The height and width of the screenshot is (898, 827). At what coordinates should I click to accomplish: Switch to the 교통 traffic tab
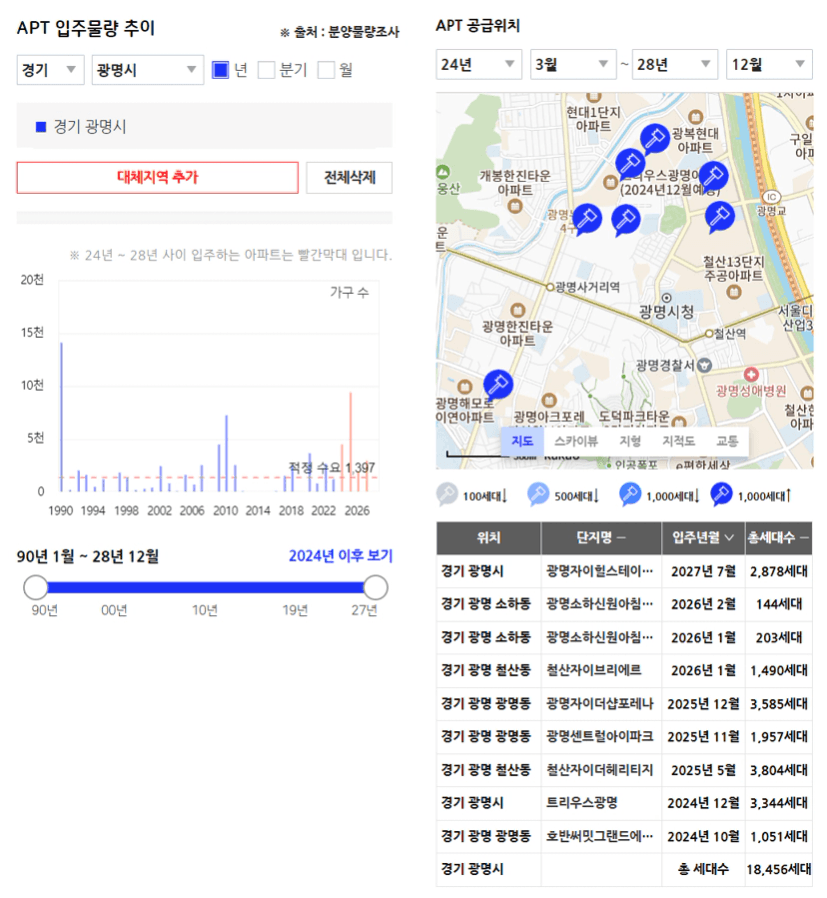[x=727, y=441]
